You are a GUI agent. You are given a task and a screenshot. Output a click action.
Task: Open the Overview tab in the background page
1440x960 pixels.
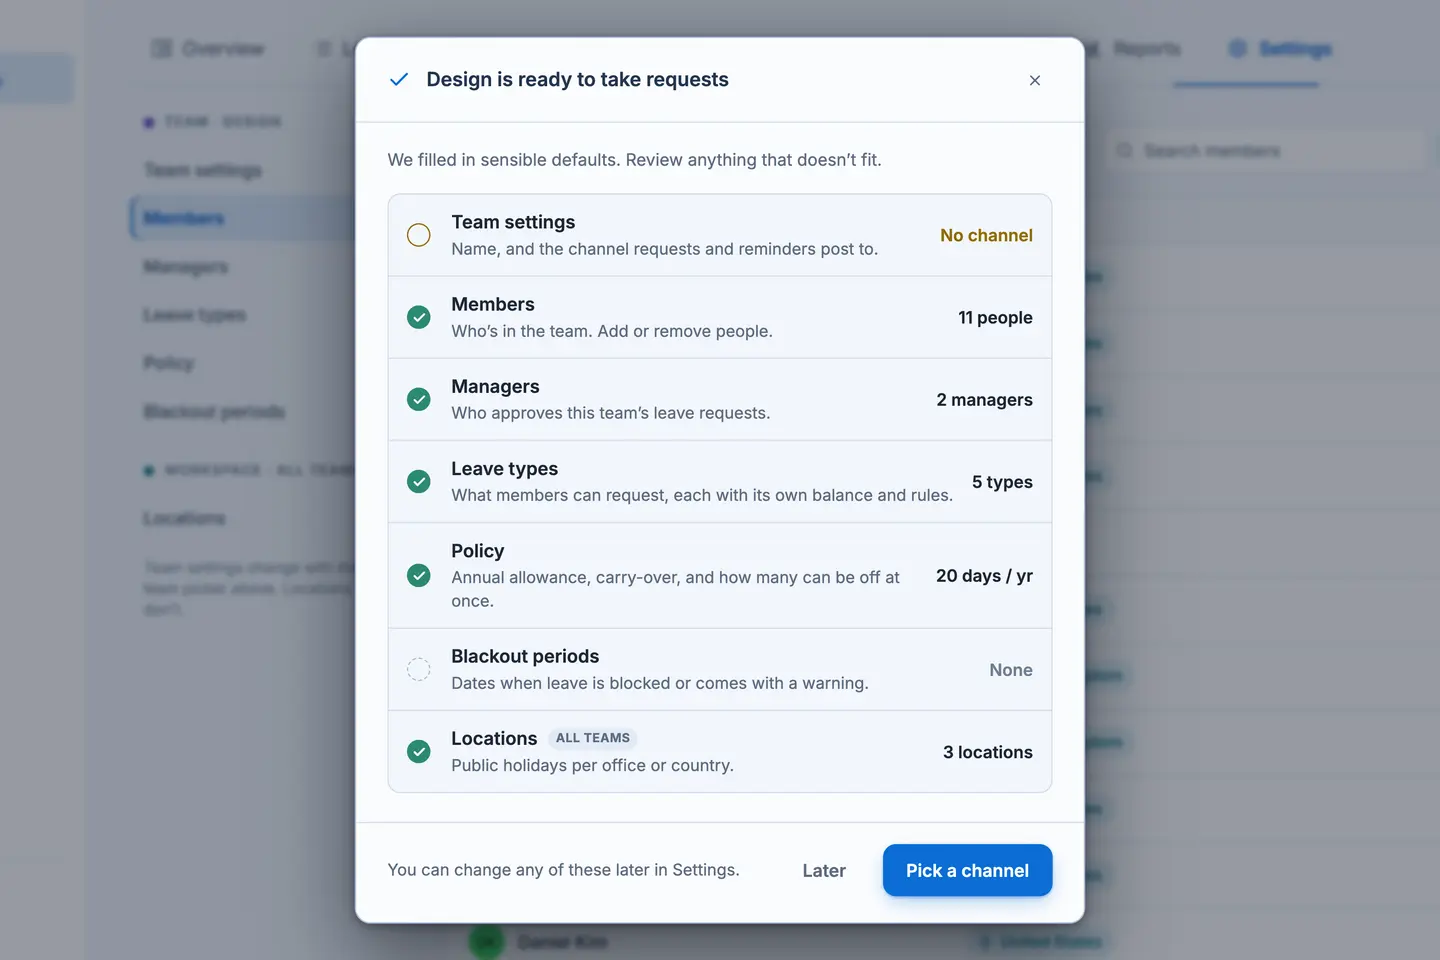[208, 49]
